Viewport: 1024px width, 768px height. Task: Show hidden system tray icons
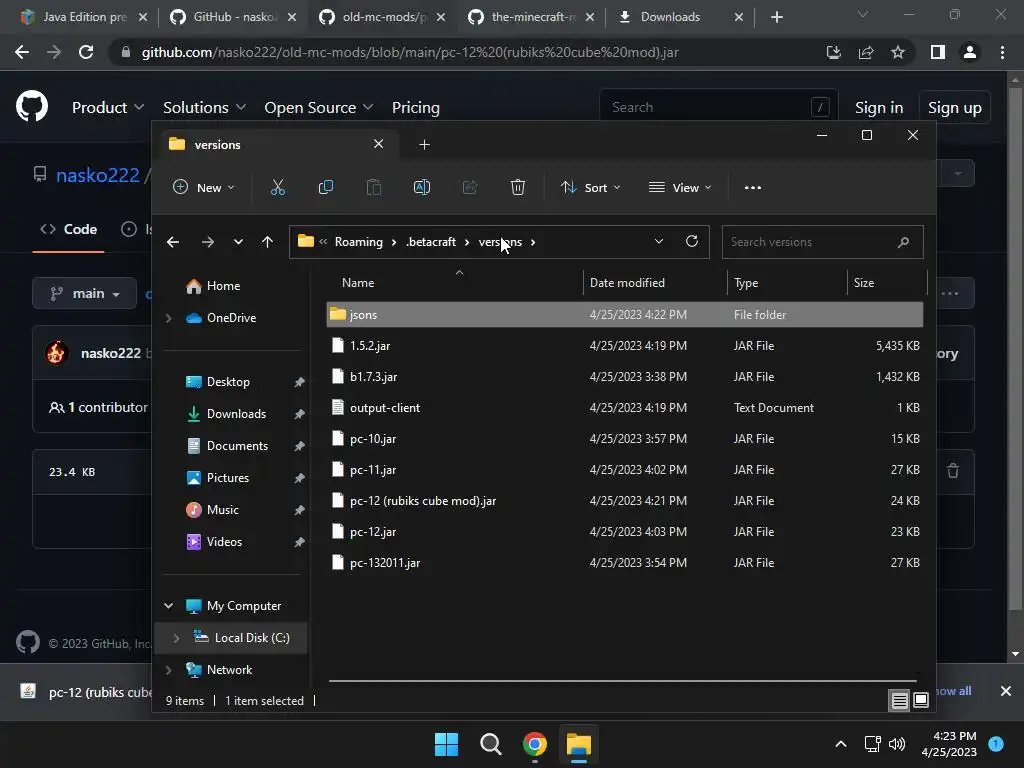coord(841,744)
